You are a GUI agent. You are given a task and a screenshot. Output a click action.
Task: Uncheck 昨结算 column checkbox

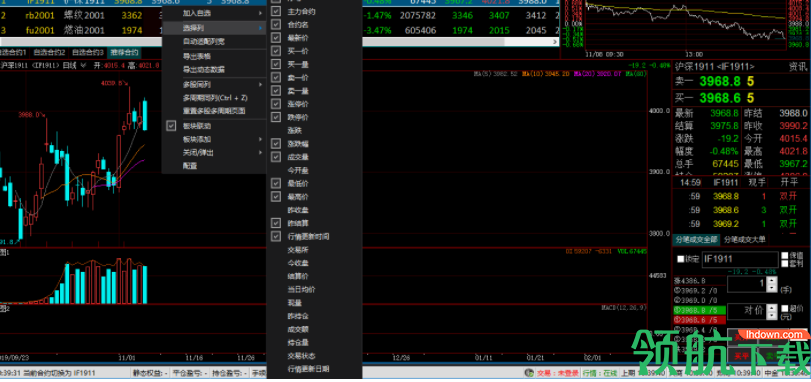276,223
